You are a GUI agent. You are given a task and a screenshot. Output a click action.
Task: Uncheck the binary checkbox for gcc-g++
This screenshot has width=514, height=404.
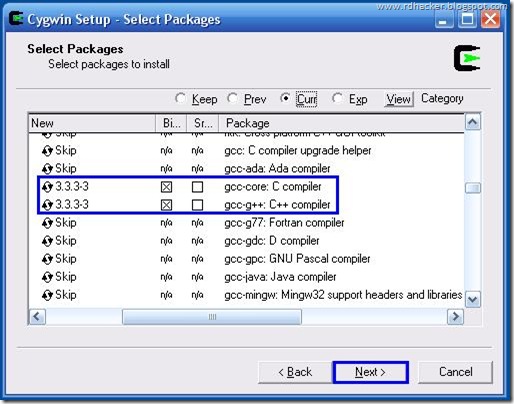166,205
